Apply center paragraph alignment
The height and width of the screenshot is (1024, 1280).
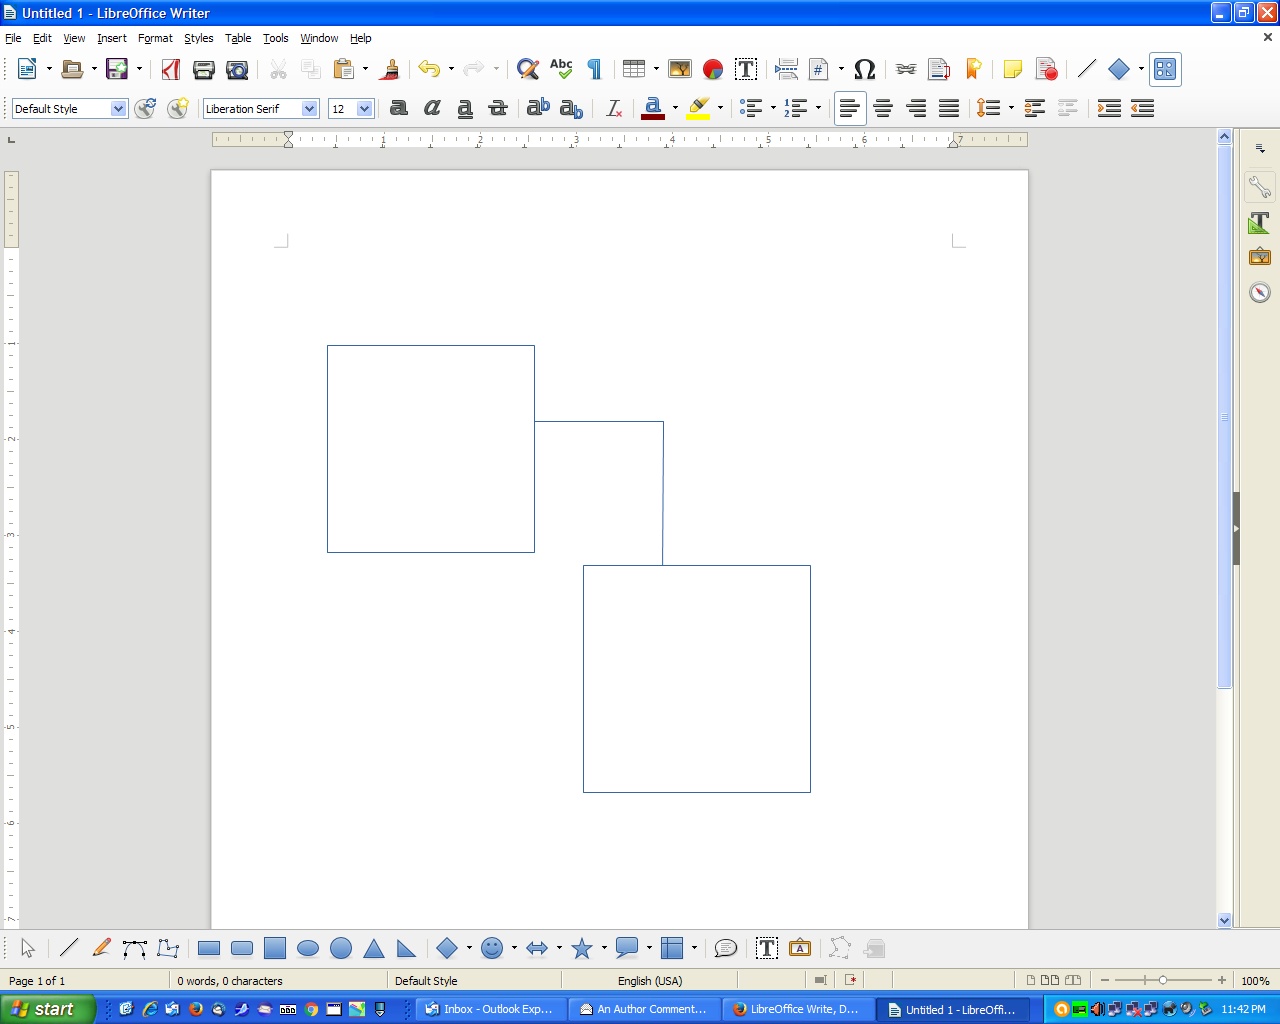(883, 108)
